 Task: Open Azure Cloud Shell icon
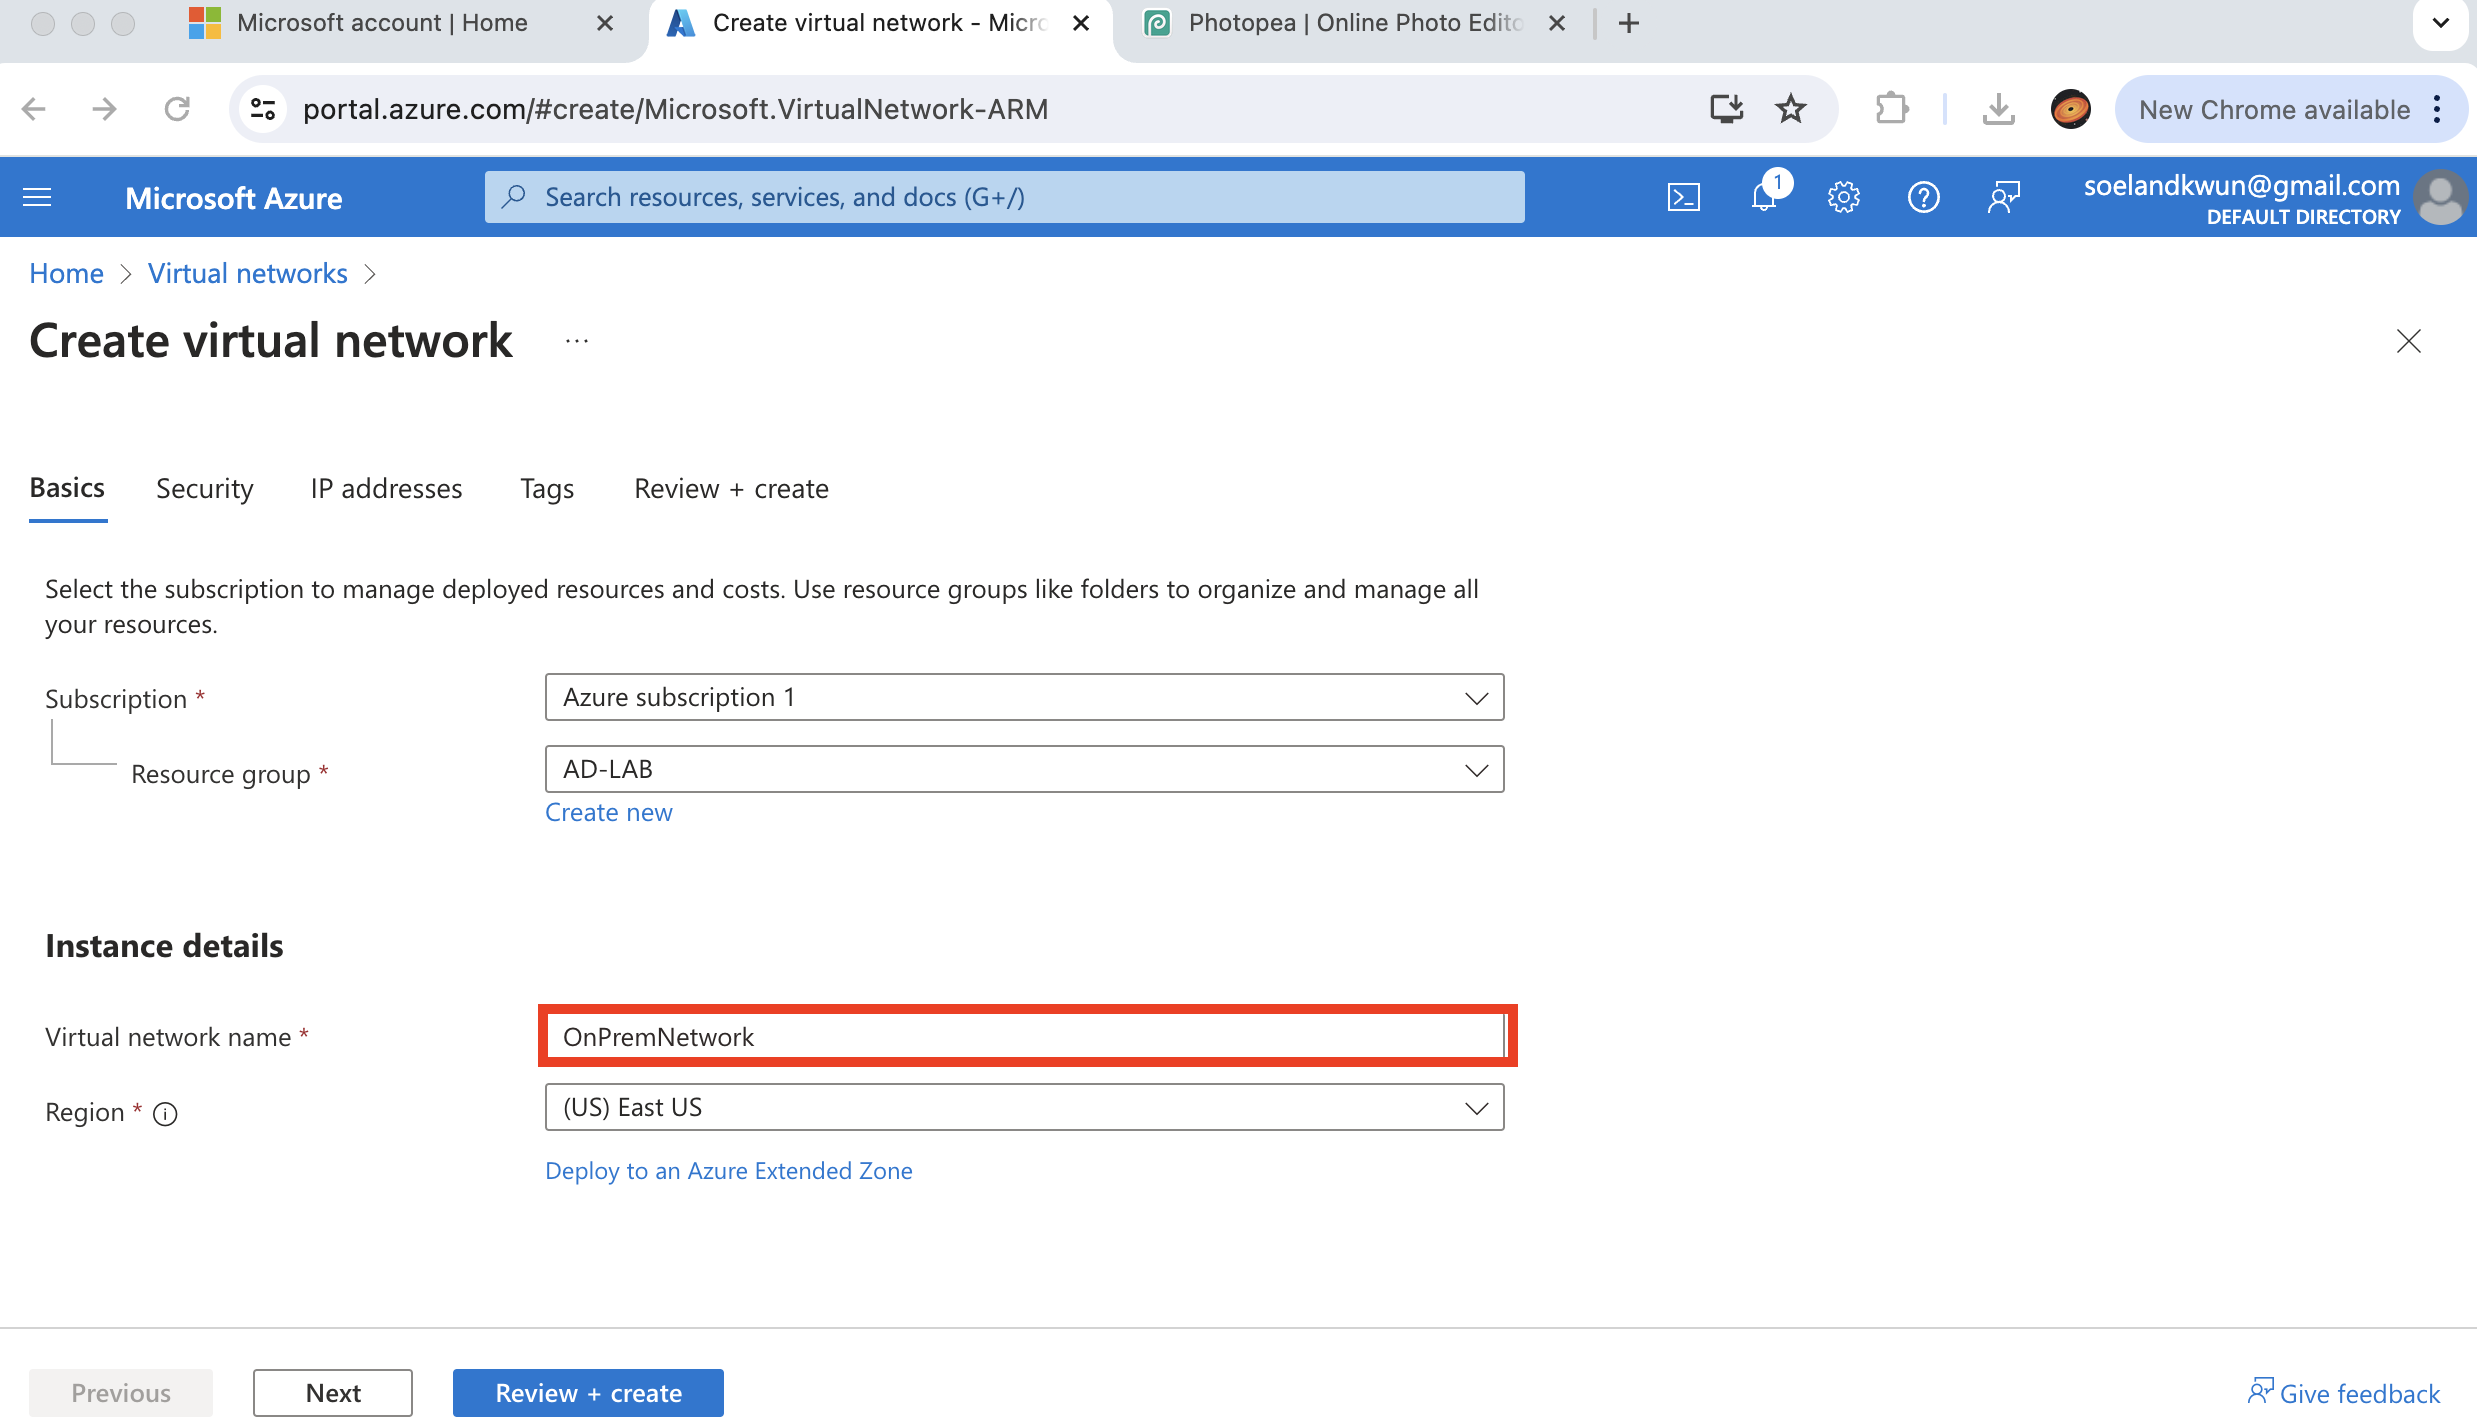pos(1684,197)
